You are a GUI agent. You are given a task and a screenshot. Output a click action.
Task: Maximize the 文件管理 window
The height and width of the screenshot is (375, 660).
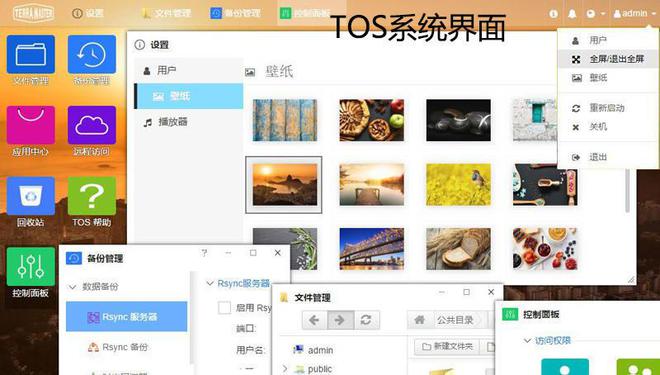click(x=466, y=292)
